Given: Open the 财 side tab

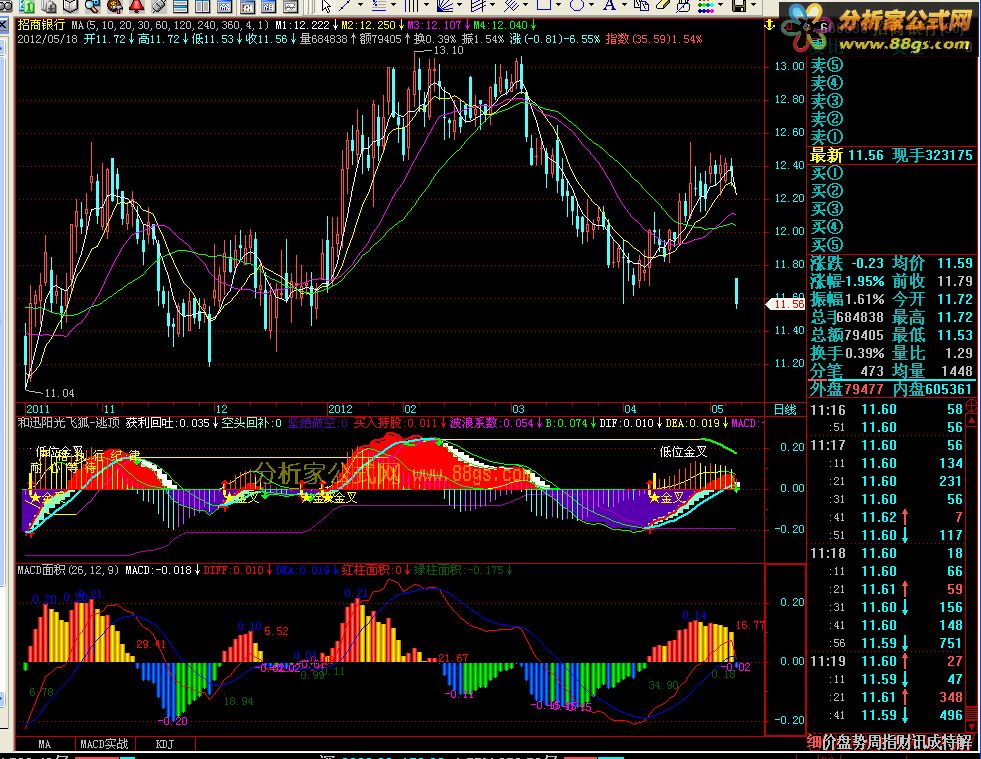Looking at the screenshot, I should coord(903,742).
